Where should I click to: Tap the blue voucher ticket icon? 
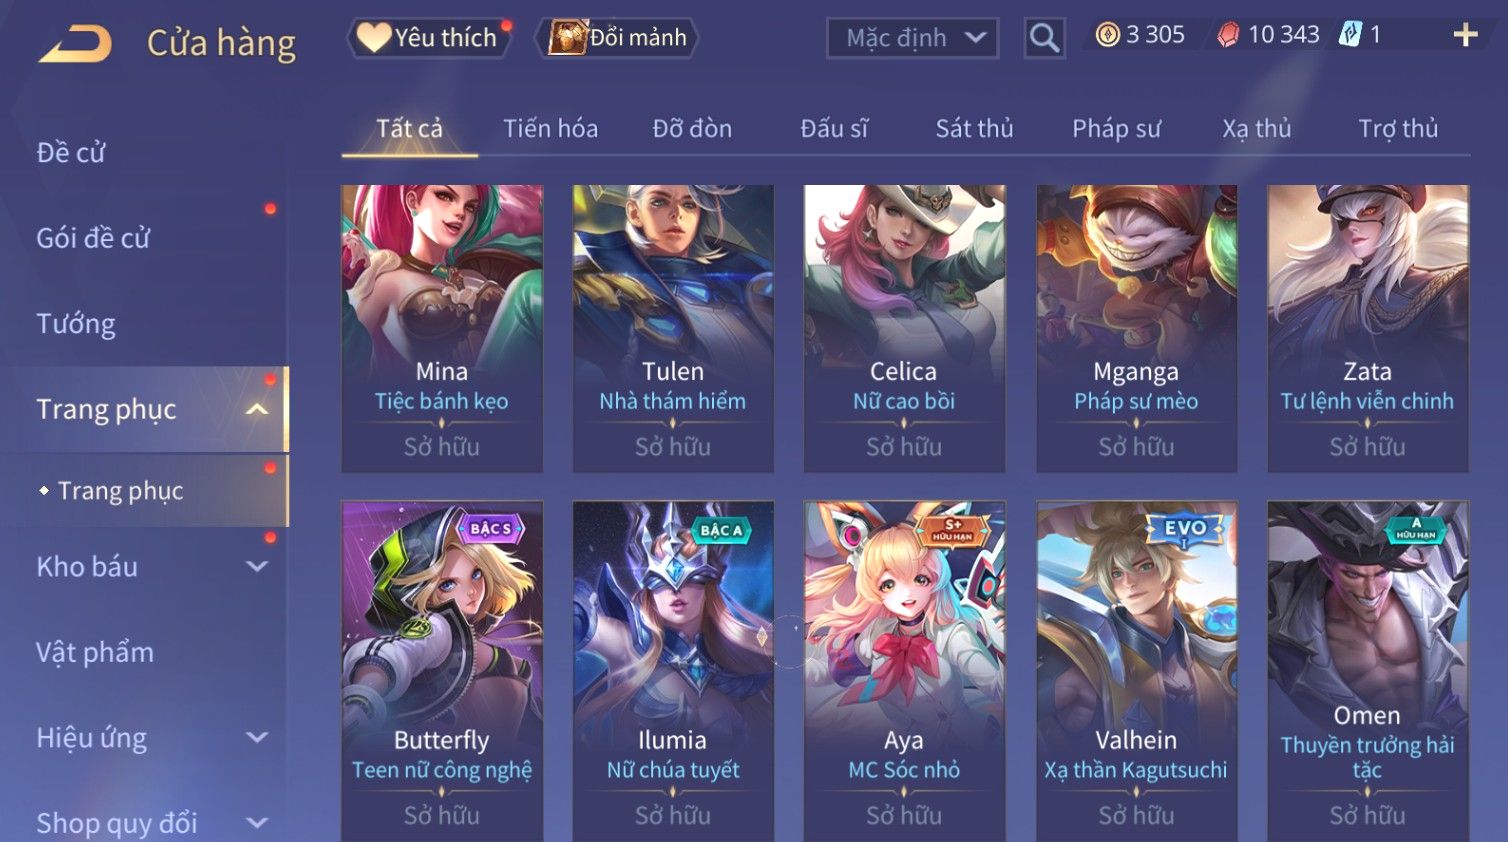pos(1351,35)
